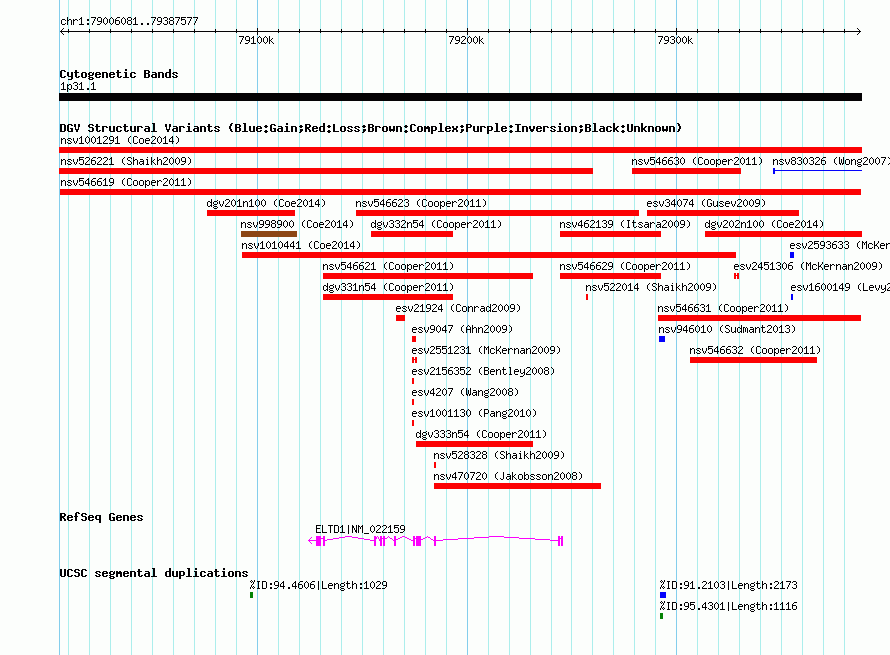890x655 pixels.
Task: Open nsv546619 (Cooper2011) variant
Action: [460, 192]
